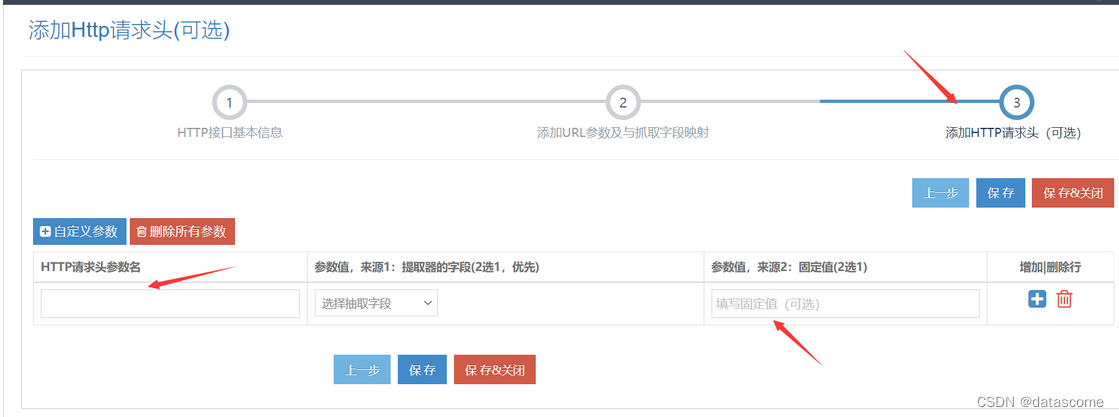
Task: Focus the HTTP请求头参数名 input field
Action: [x=170, y=303]
